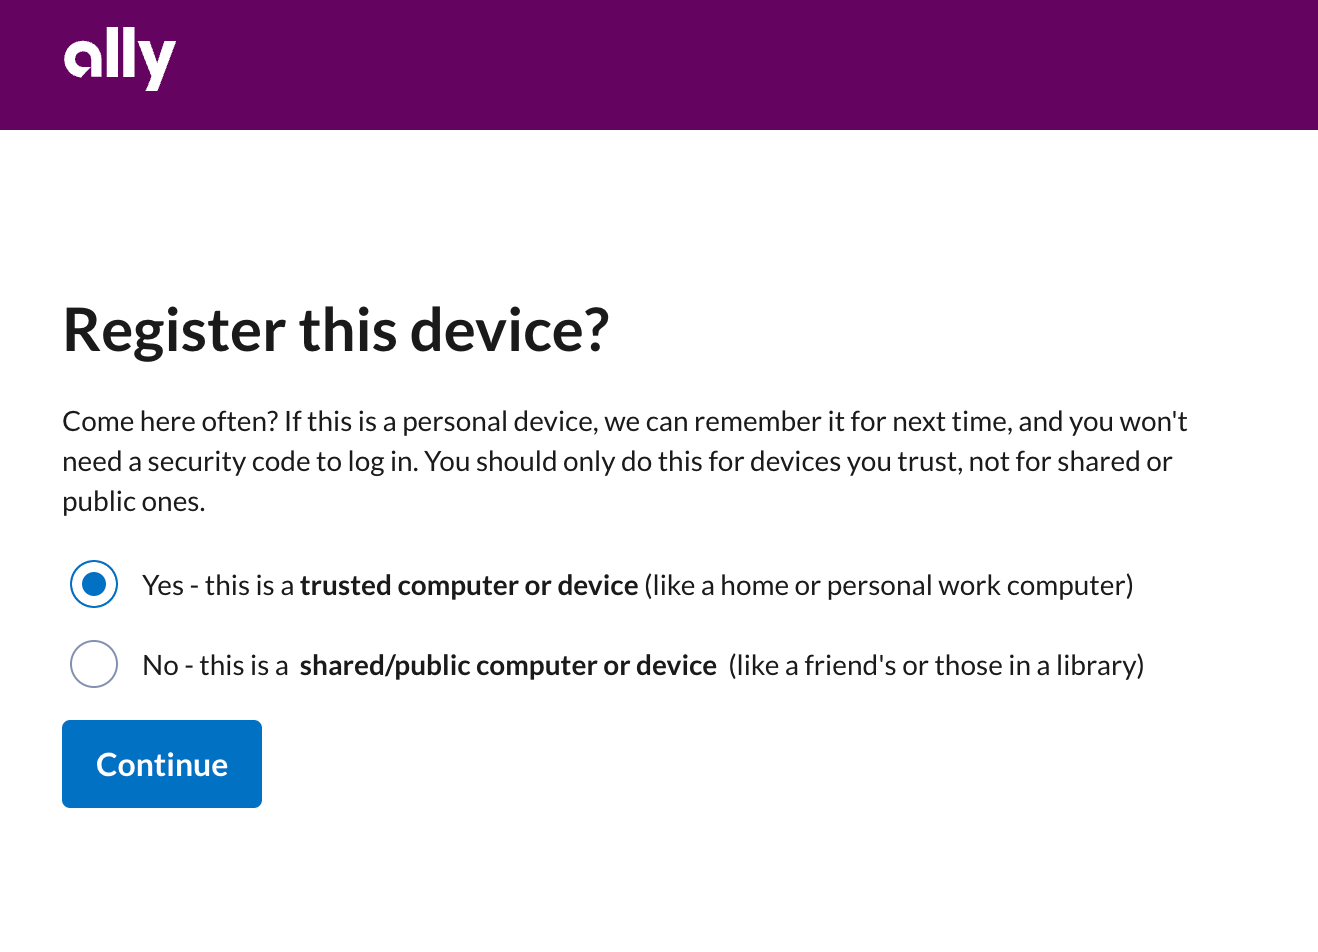This screenshot has height=952, width=1318.
Task: Select the No shared/public device radio button
Action: pos(94,664)
